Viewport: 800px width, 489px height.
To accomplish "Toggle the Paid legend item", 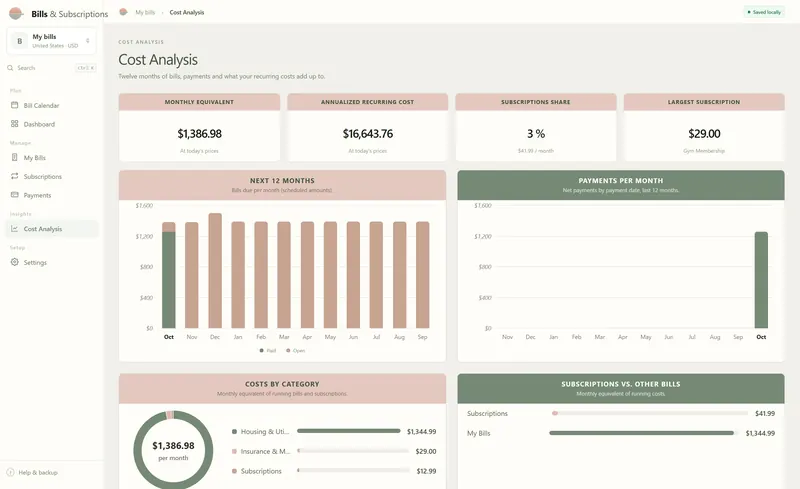I will click(268, 351).
